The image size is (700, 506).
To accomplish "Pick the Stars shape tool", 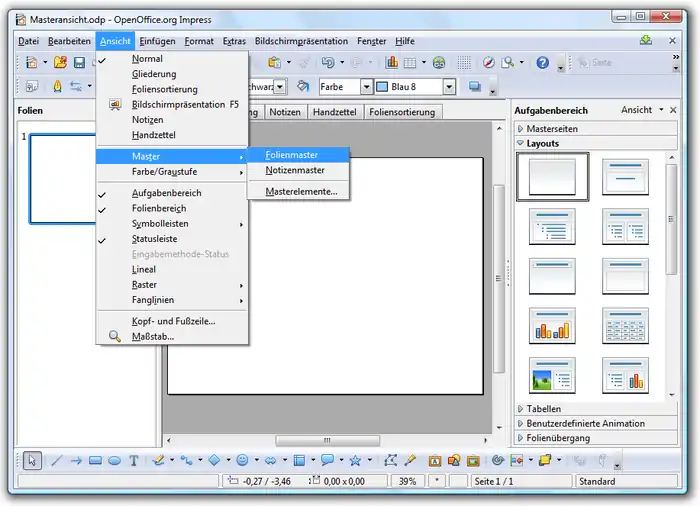I will click(x=355, y=460).
